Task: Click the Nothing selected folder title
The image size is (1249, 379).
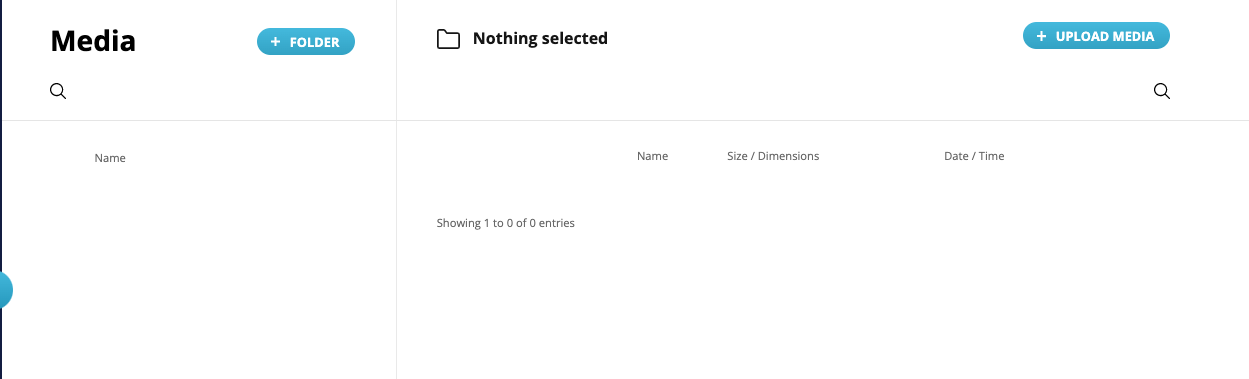Action: pos(540,39)
